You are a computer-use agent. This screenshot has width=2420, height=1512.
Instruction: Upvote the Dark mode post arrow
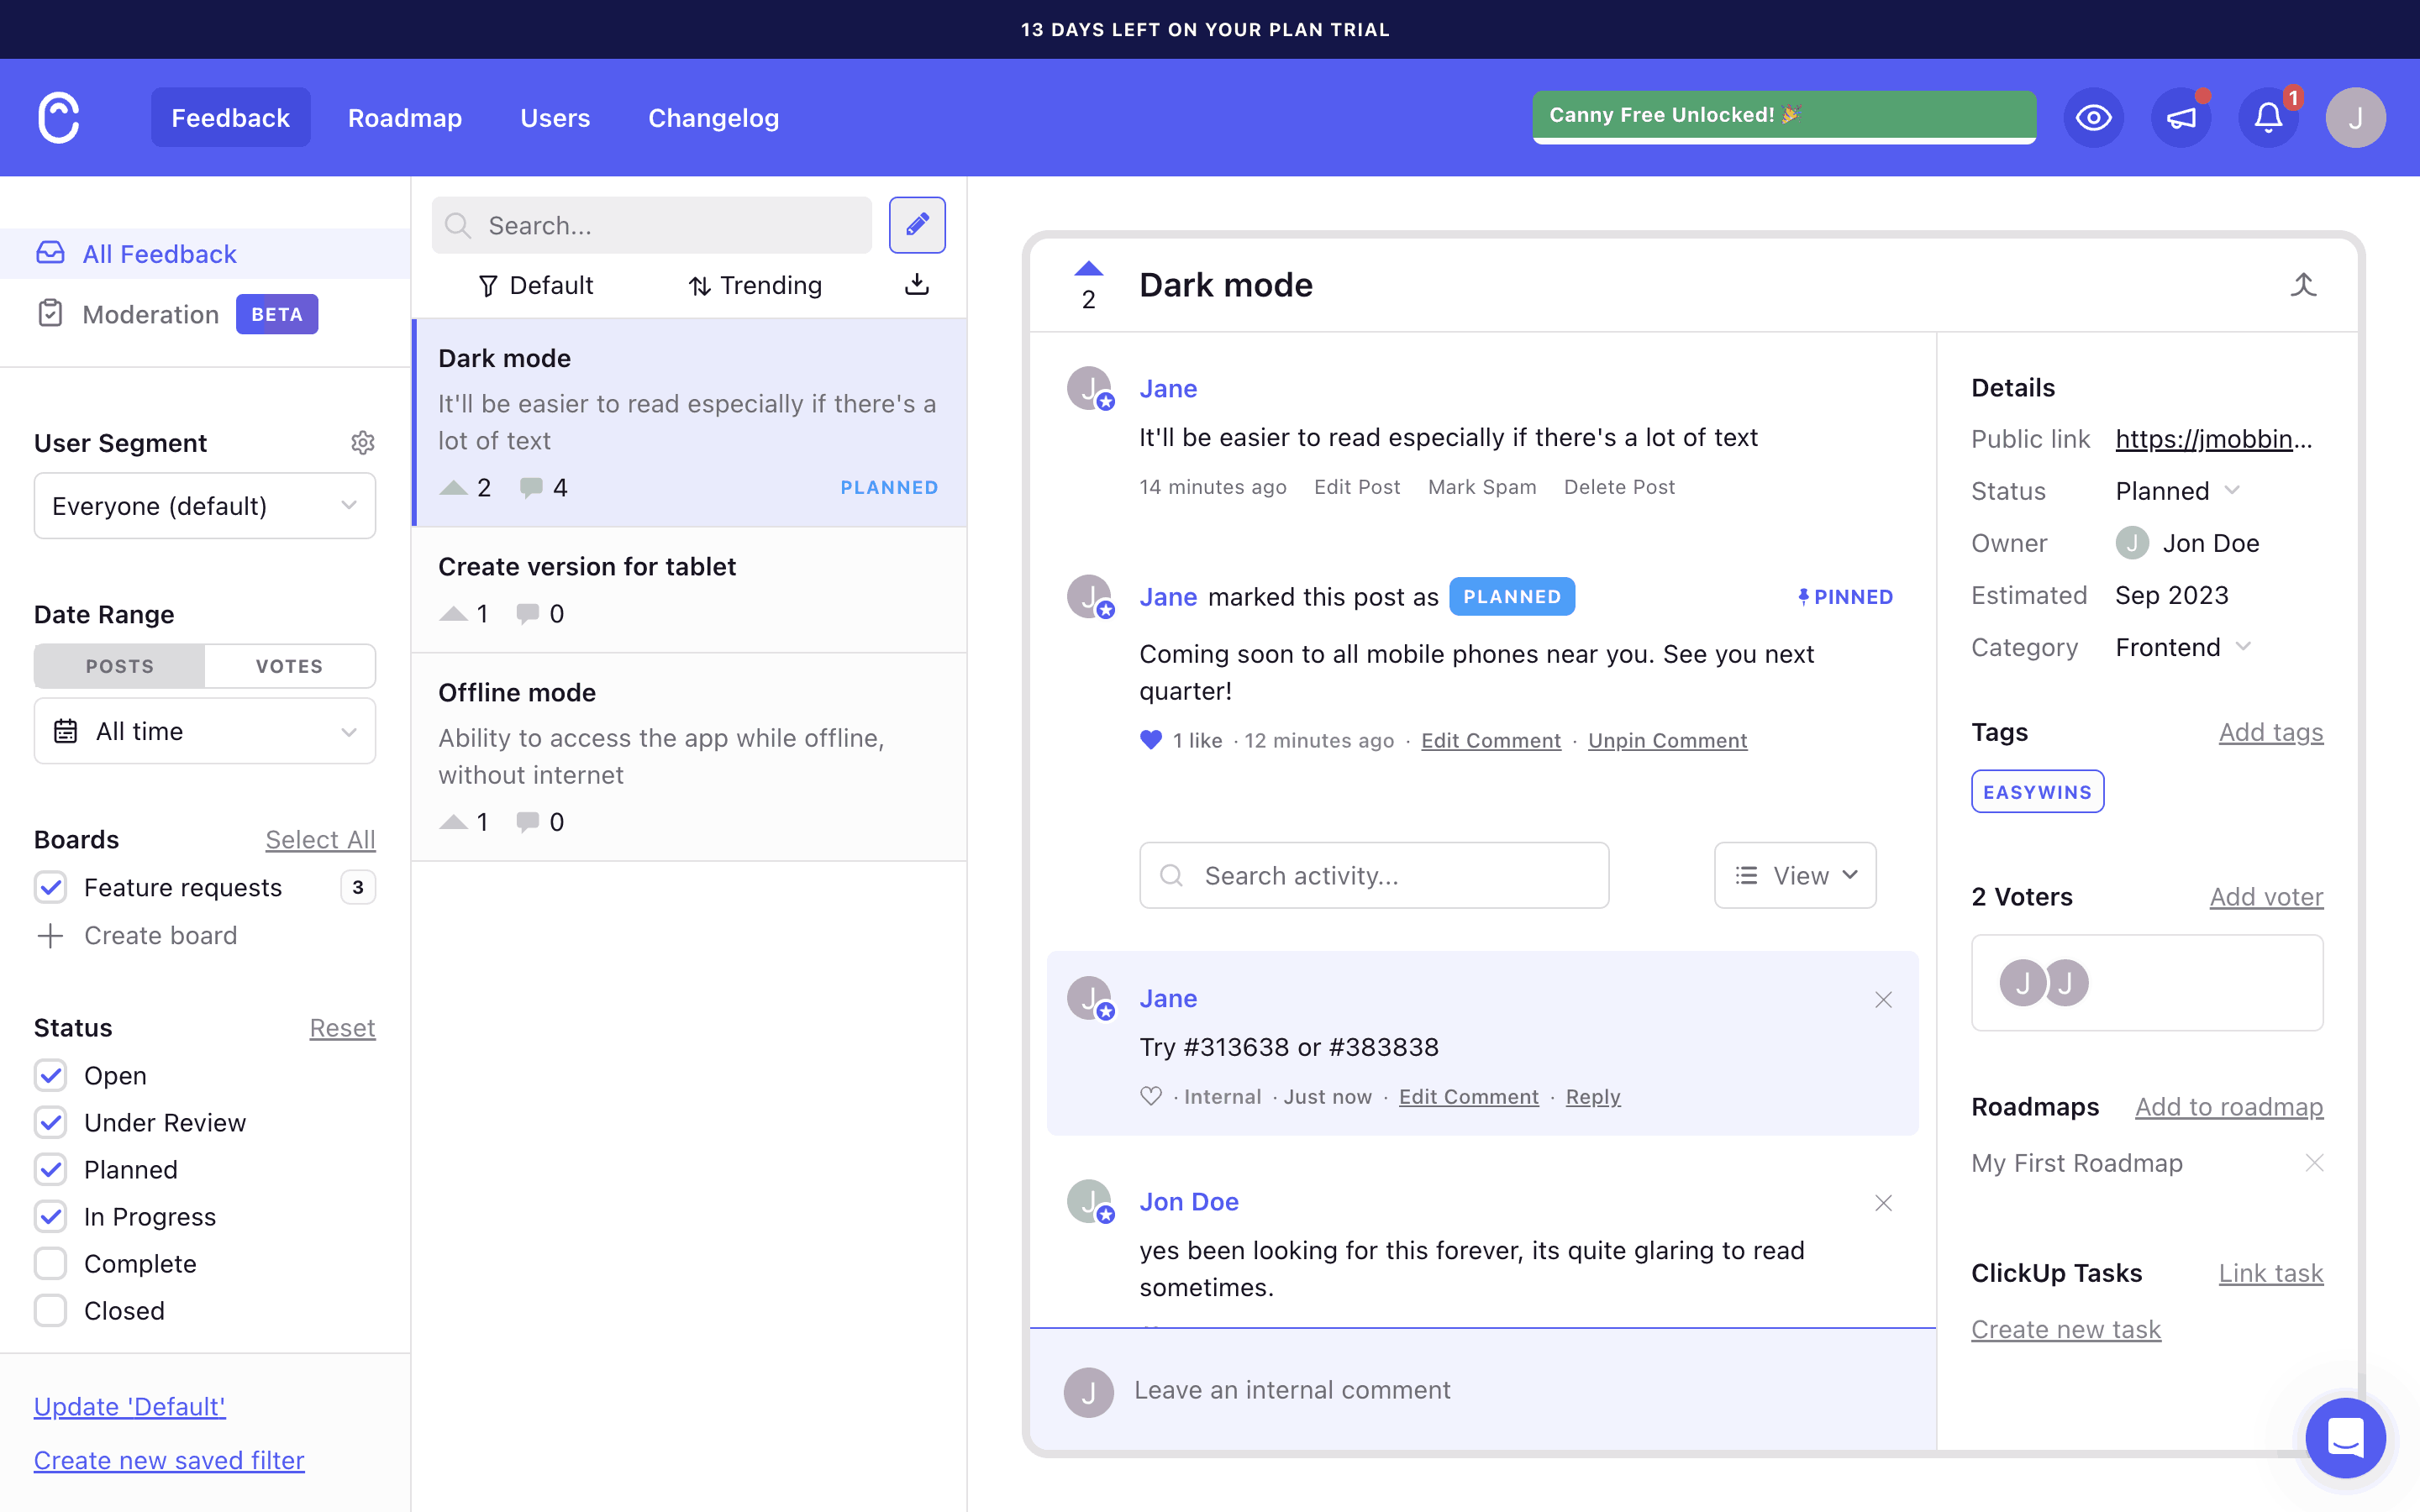click(1088, 269)
